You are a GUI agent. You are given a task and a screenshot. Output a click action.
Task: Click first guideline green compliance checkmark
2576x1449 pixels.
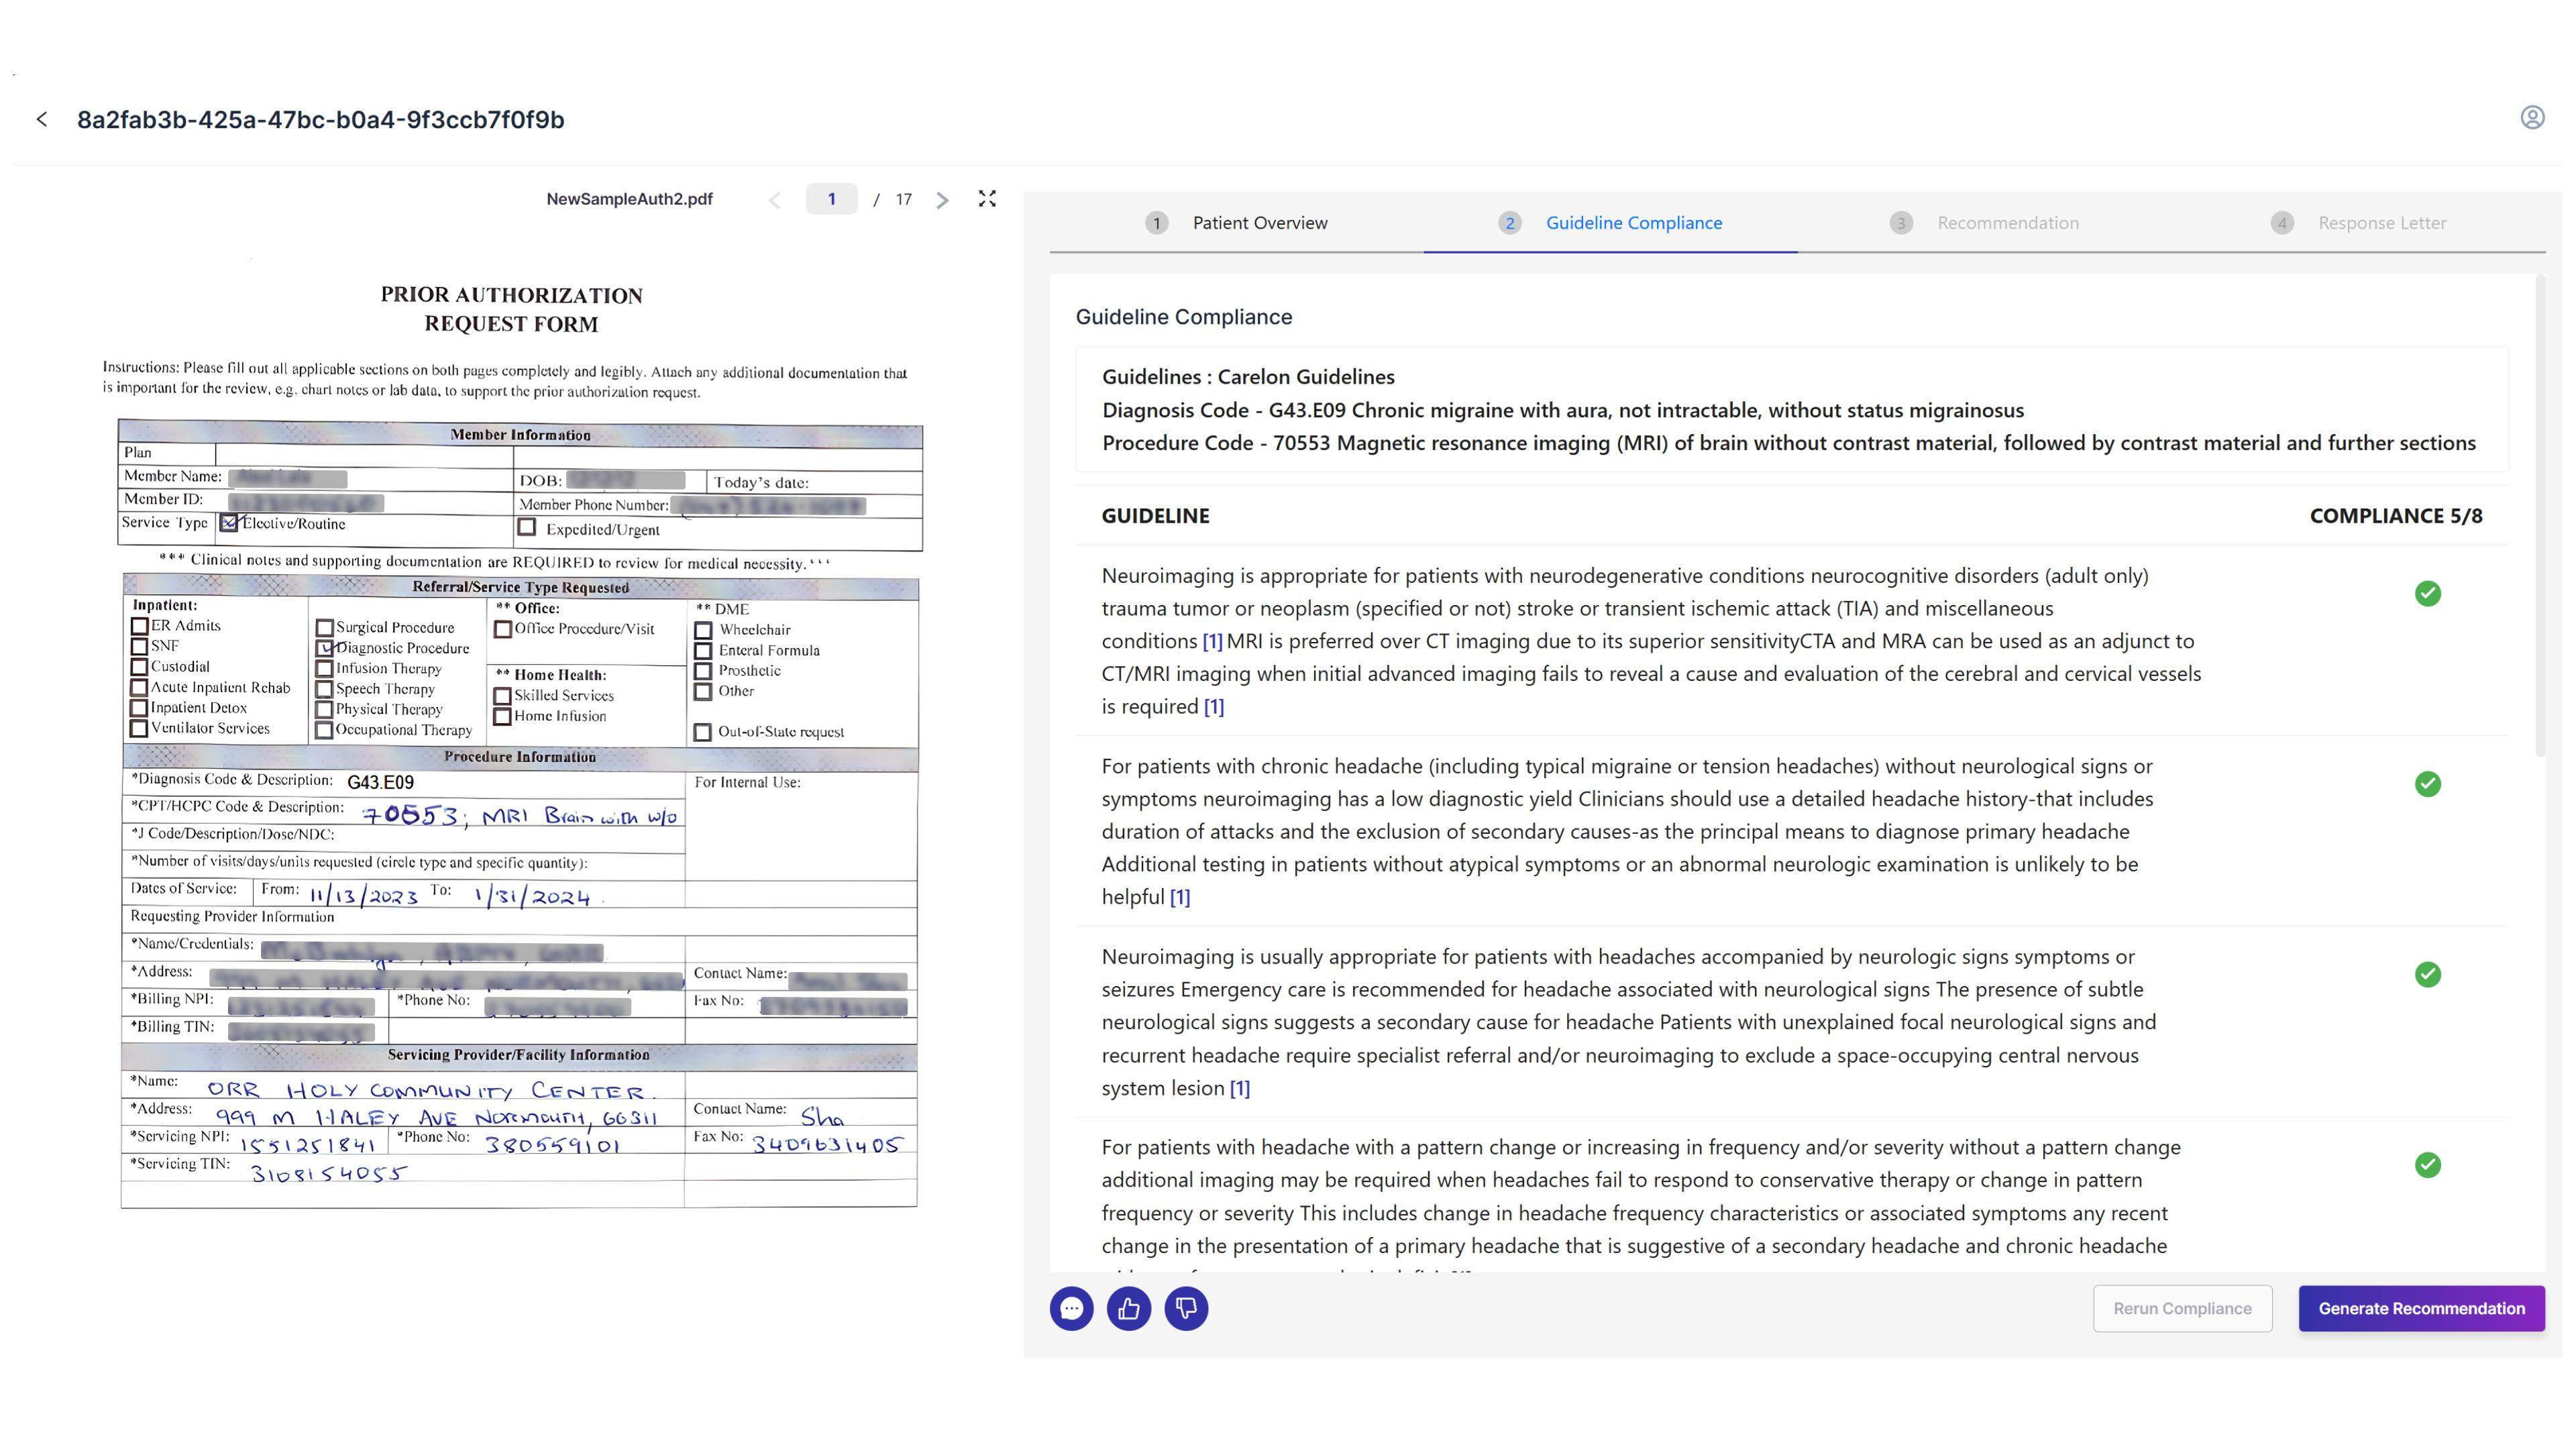pos(2427,594)
